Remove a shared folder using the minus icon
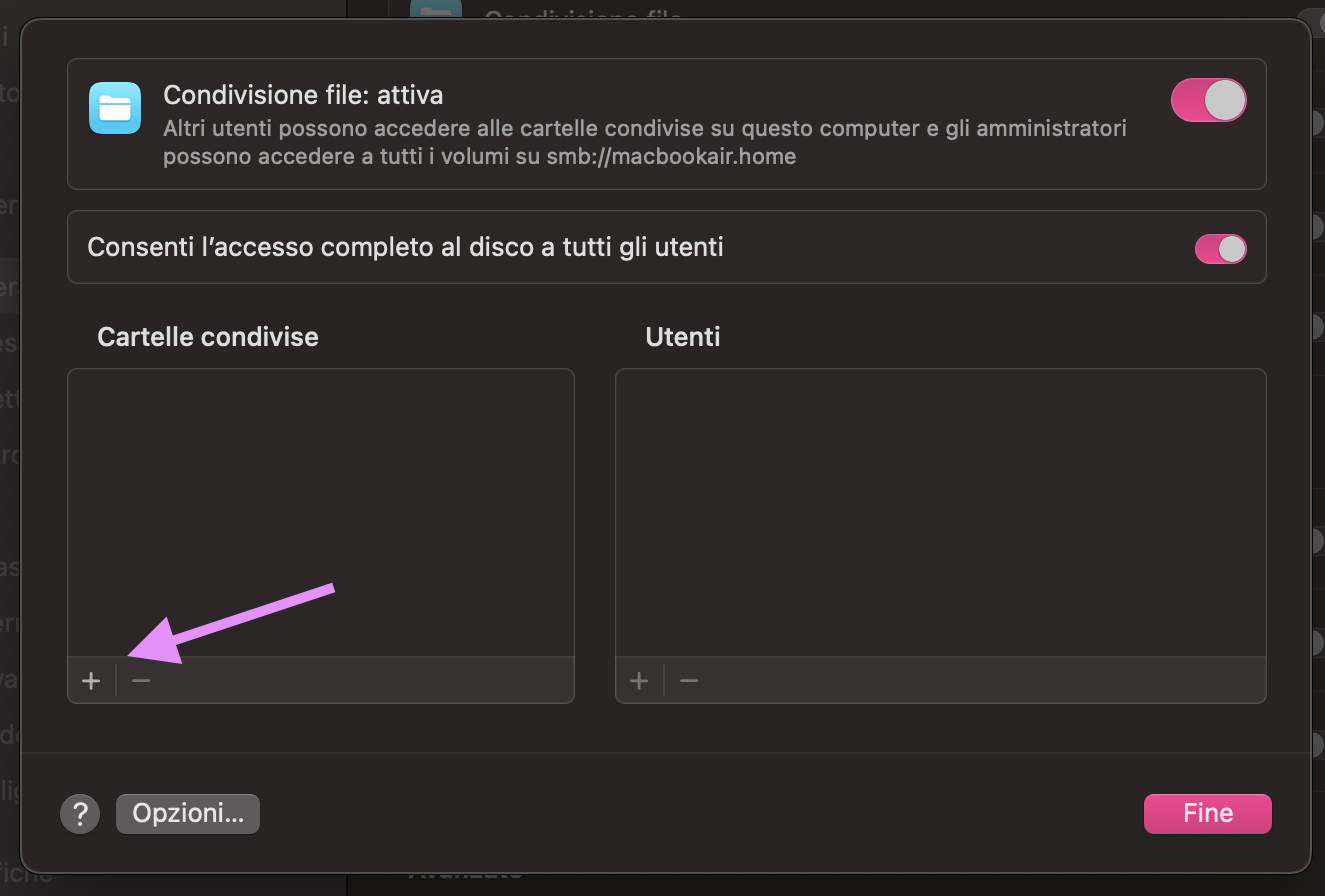Screen dimensions: 1325x896 140,680
